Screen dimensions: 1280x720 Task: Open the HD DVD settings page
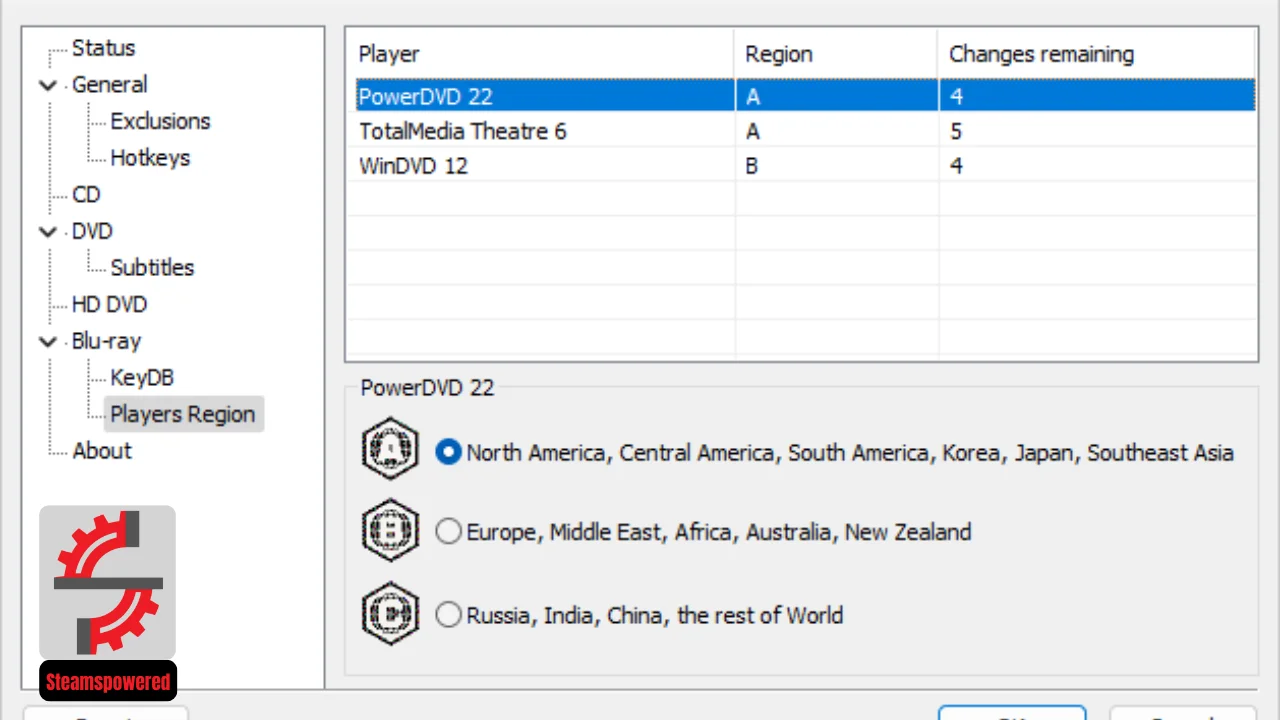point(109,304)
